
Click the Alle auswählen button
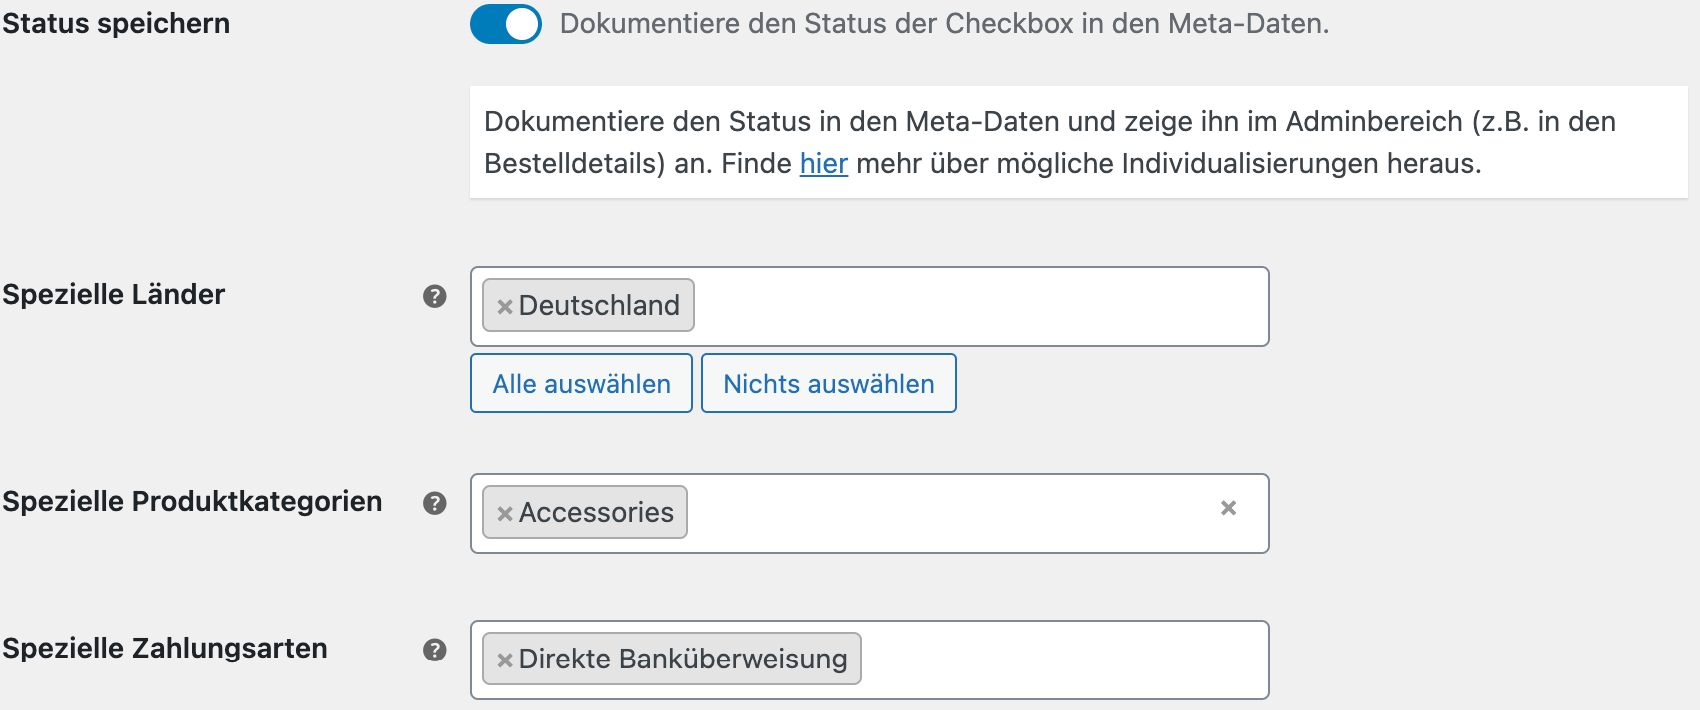(581, 383)
